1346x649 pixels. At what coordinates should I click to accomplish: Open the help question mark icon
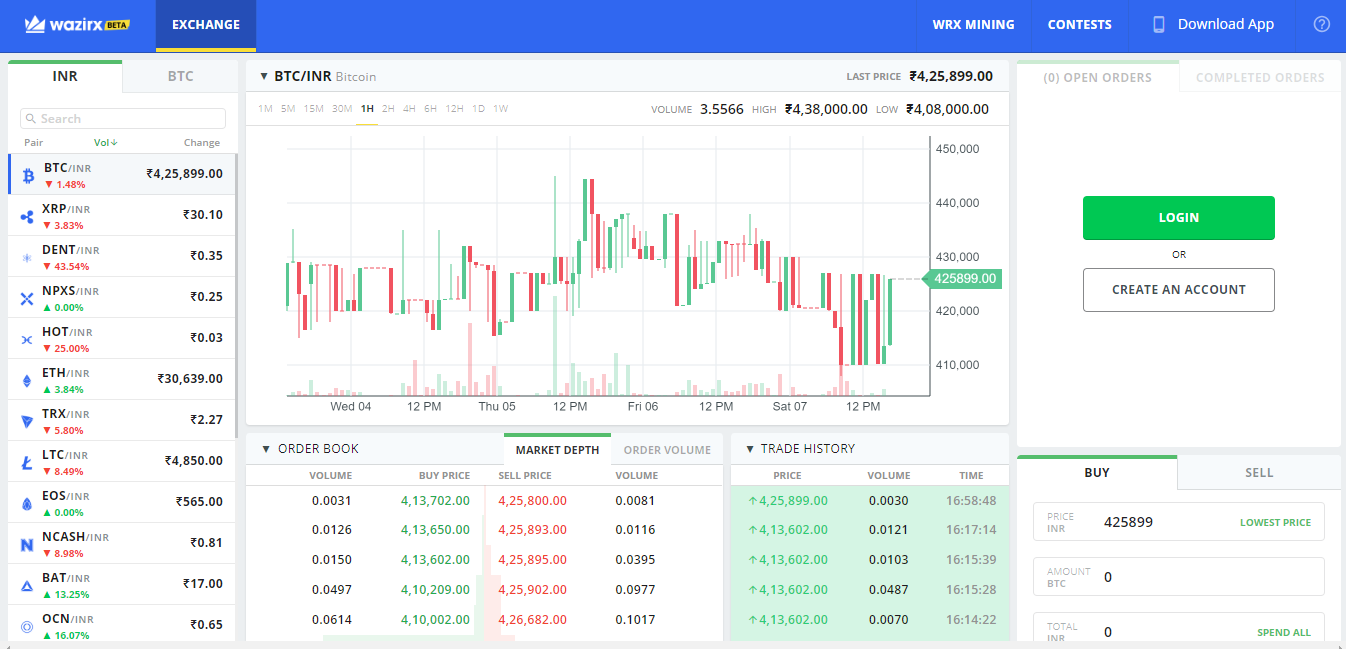click(x=1322, y=24)
